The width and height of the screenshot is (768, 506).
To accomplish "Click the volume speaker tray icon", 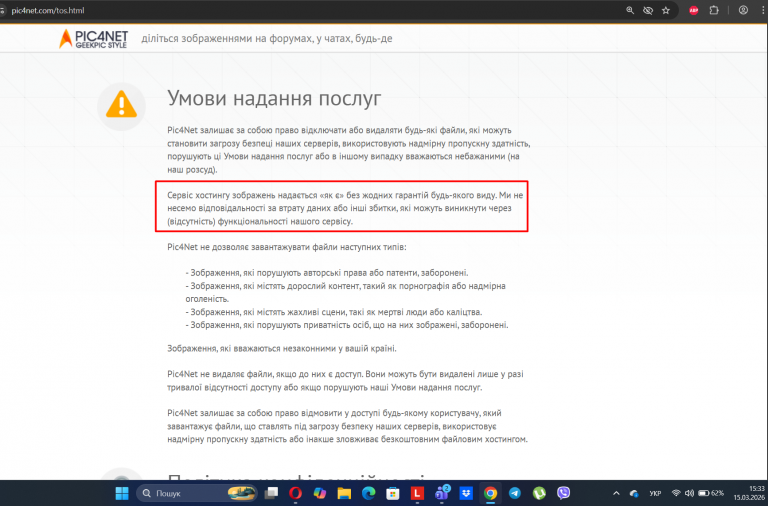I will coord(689,493).
